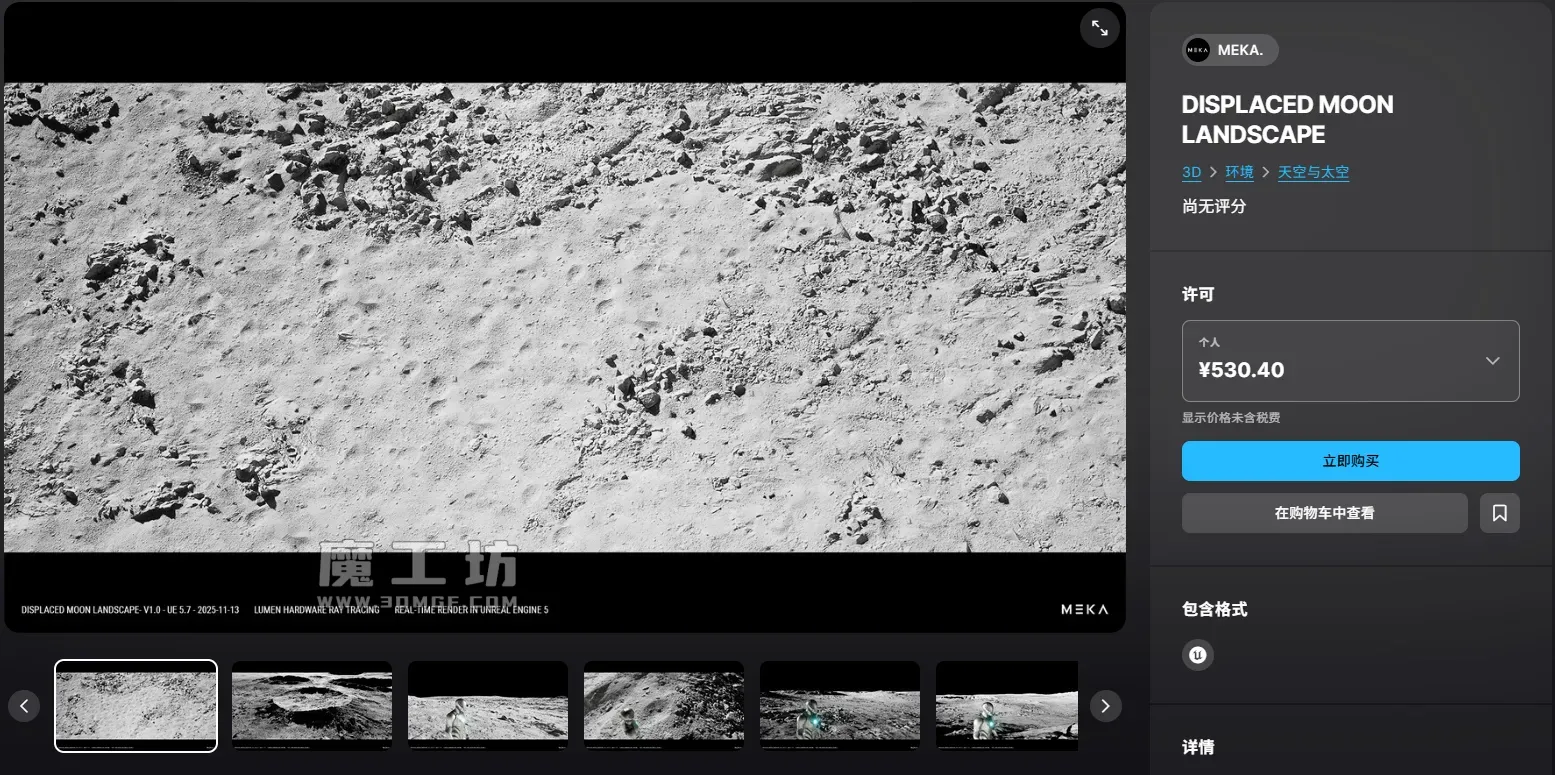Click the Unreal Engine format icon
The height and width of the screenshot is (775, 1555).
point(1197,655)
